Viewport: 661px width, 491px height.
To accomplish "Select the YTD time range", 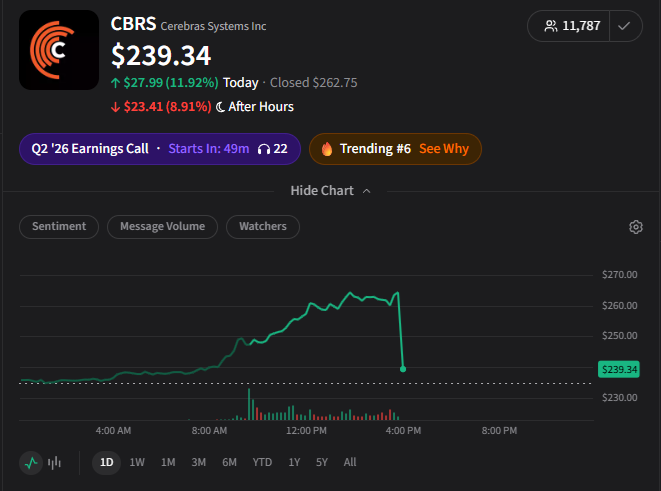I will [x=262, y=462].
